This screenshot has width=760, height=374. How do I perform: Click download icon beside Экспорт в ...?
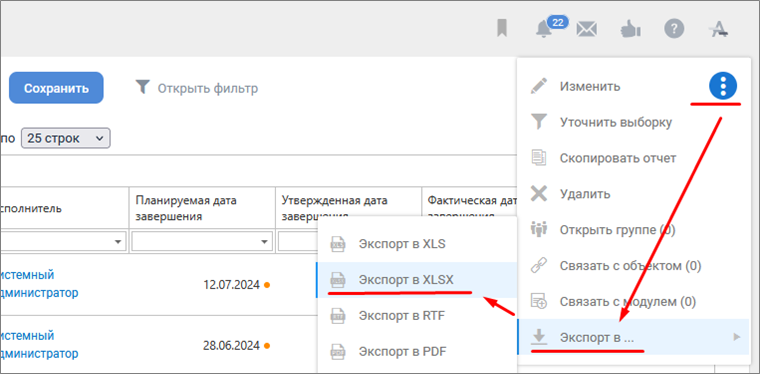tap(539, 337)
